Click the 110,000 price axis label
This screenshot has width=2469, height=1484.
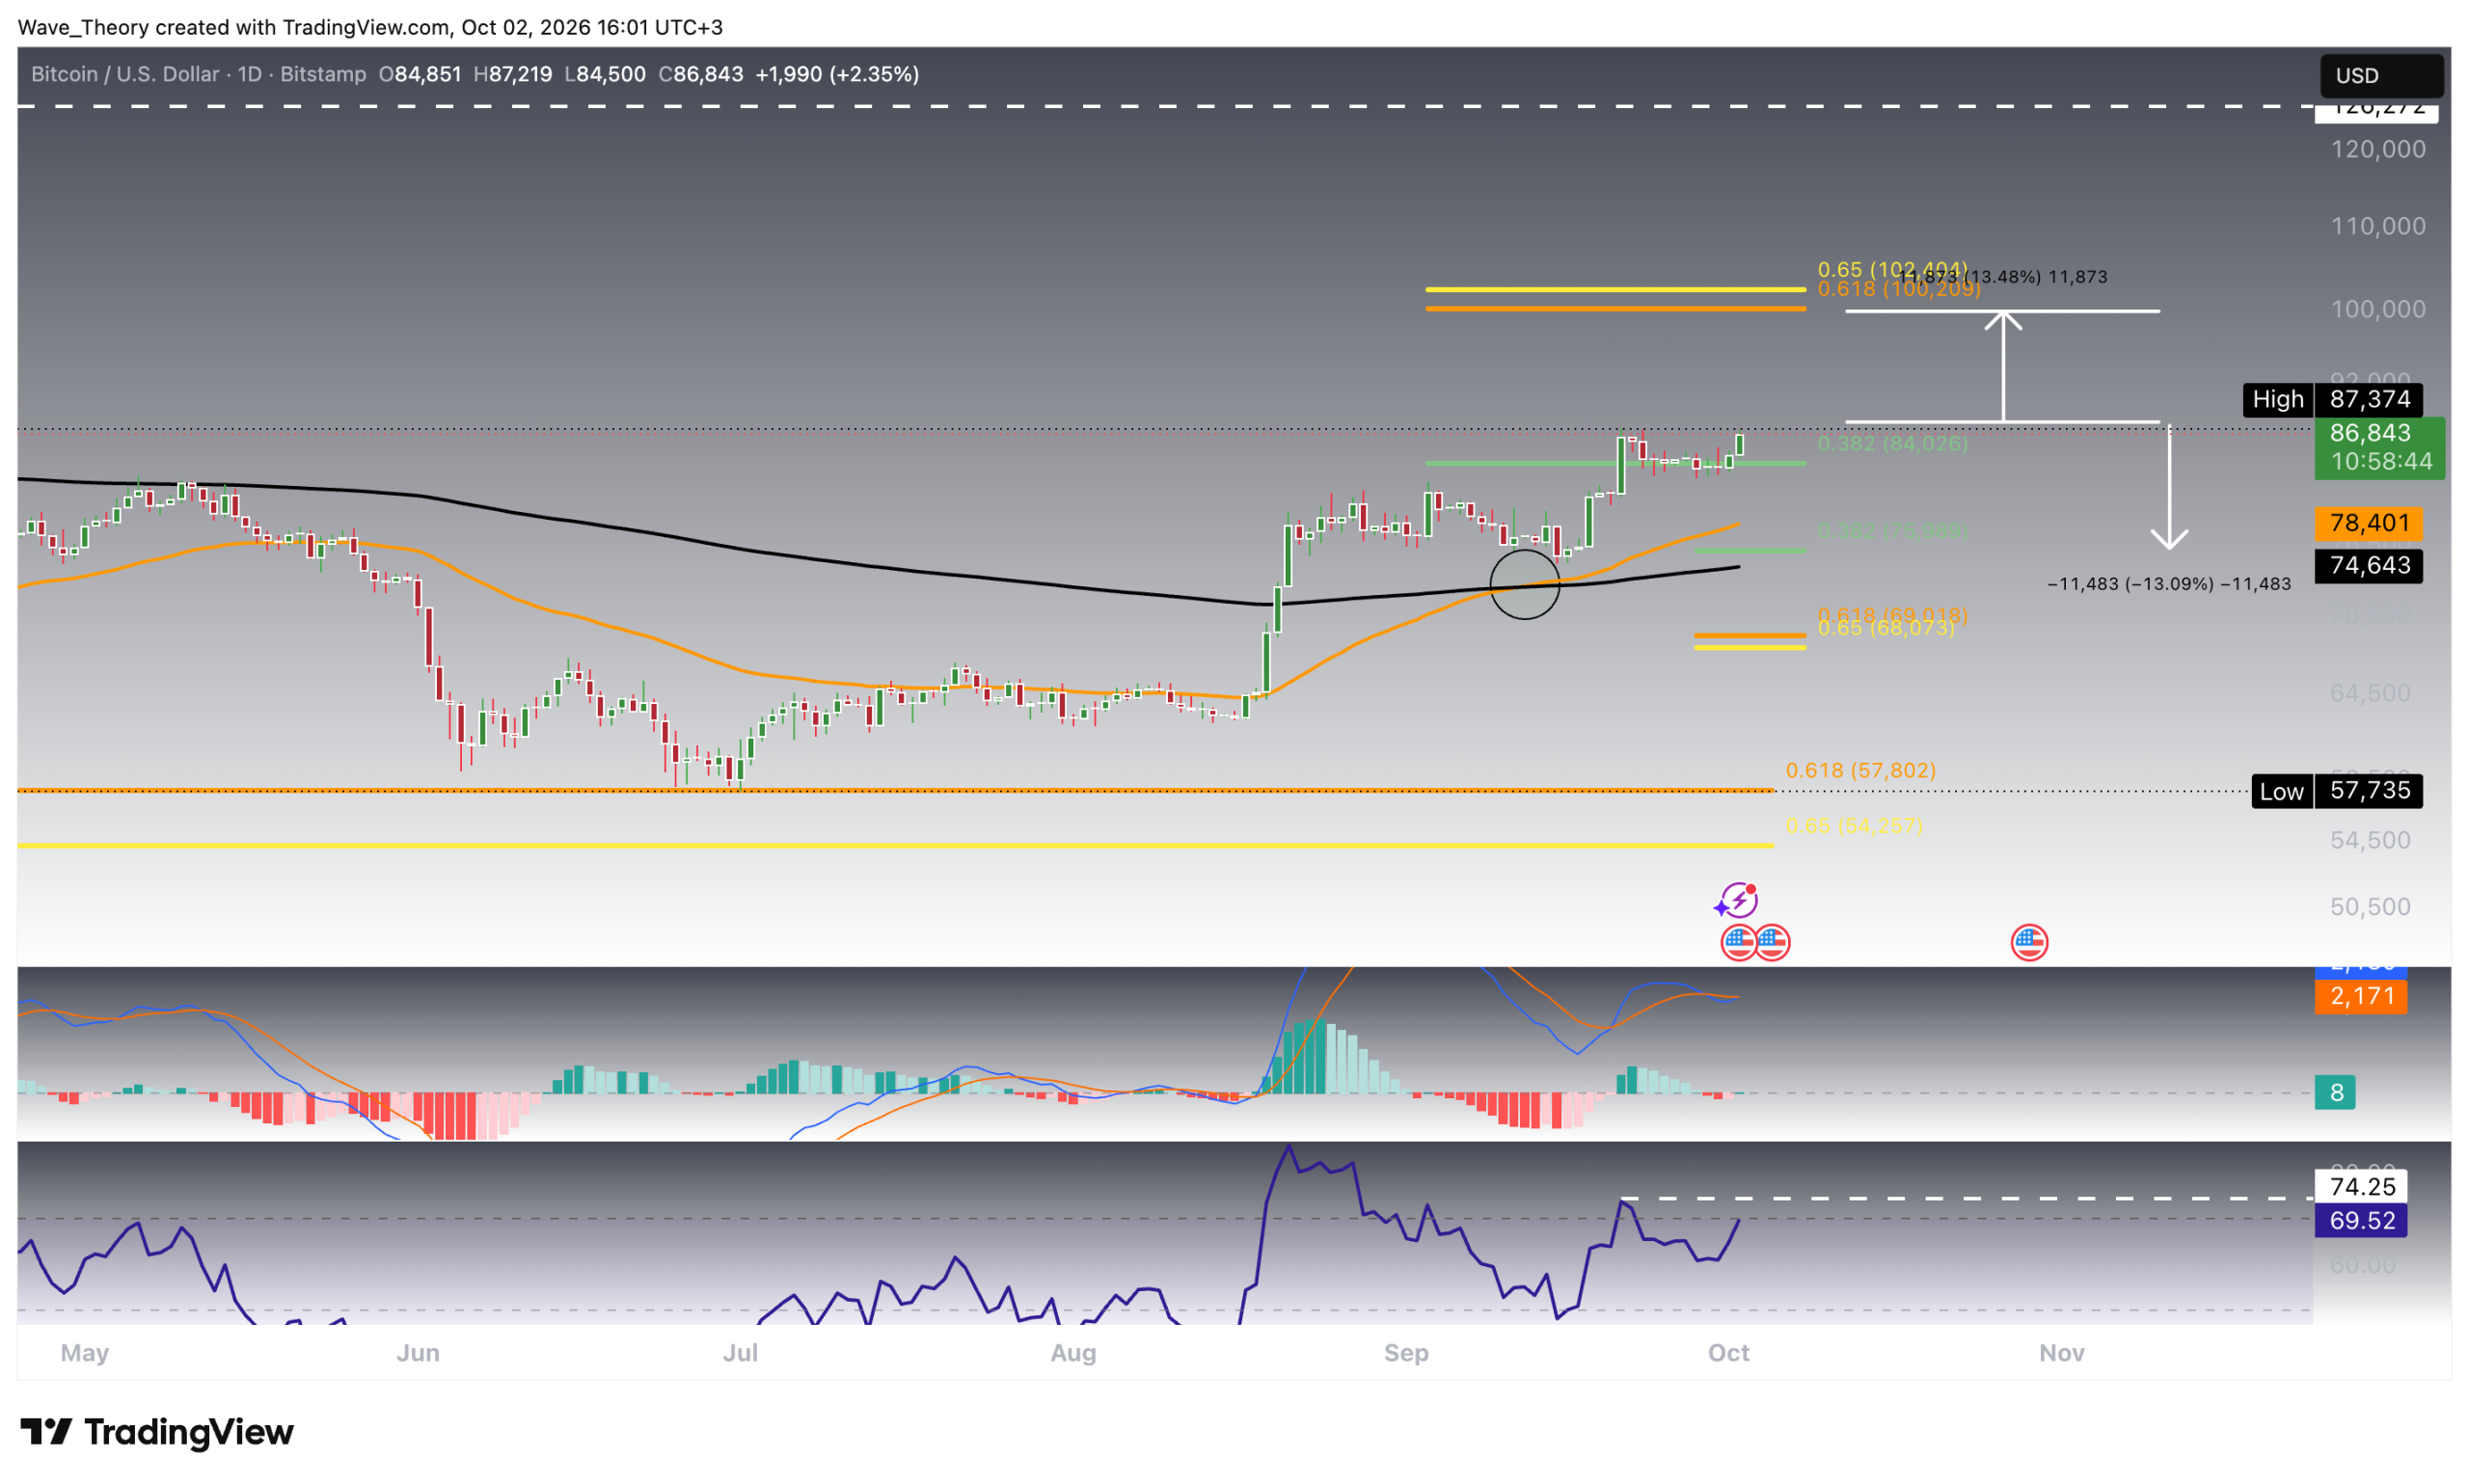coord(2377,226)
